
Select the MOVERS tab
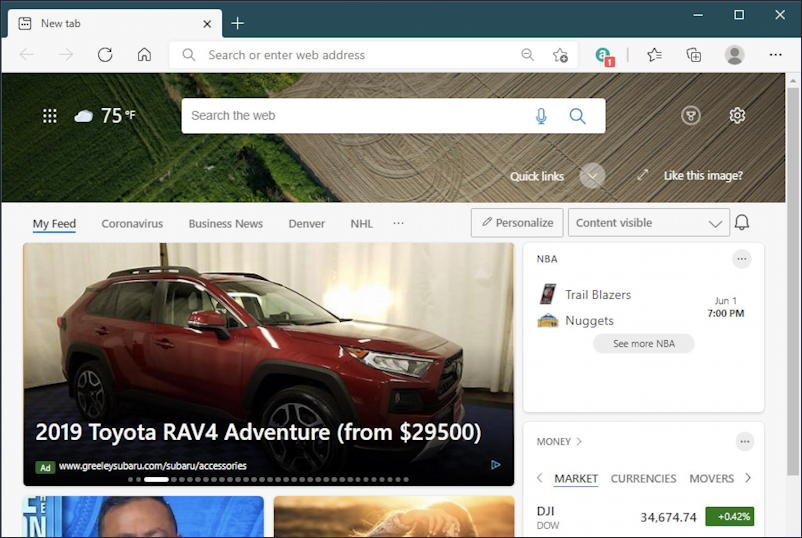(x=711, y=479)
